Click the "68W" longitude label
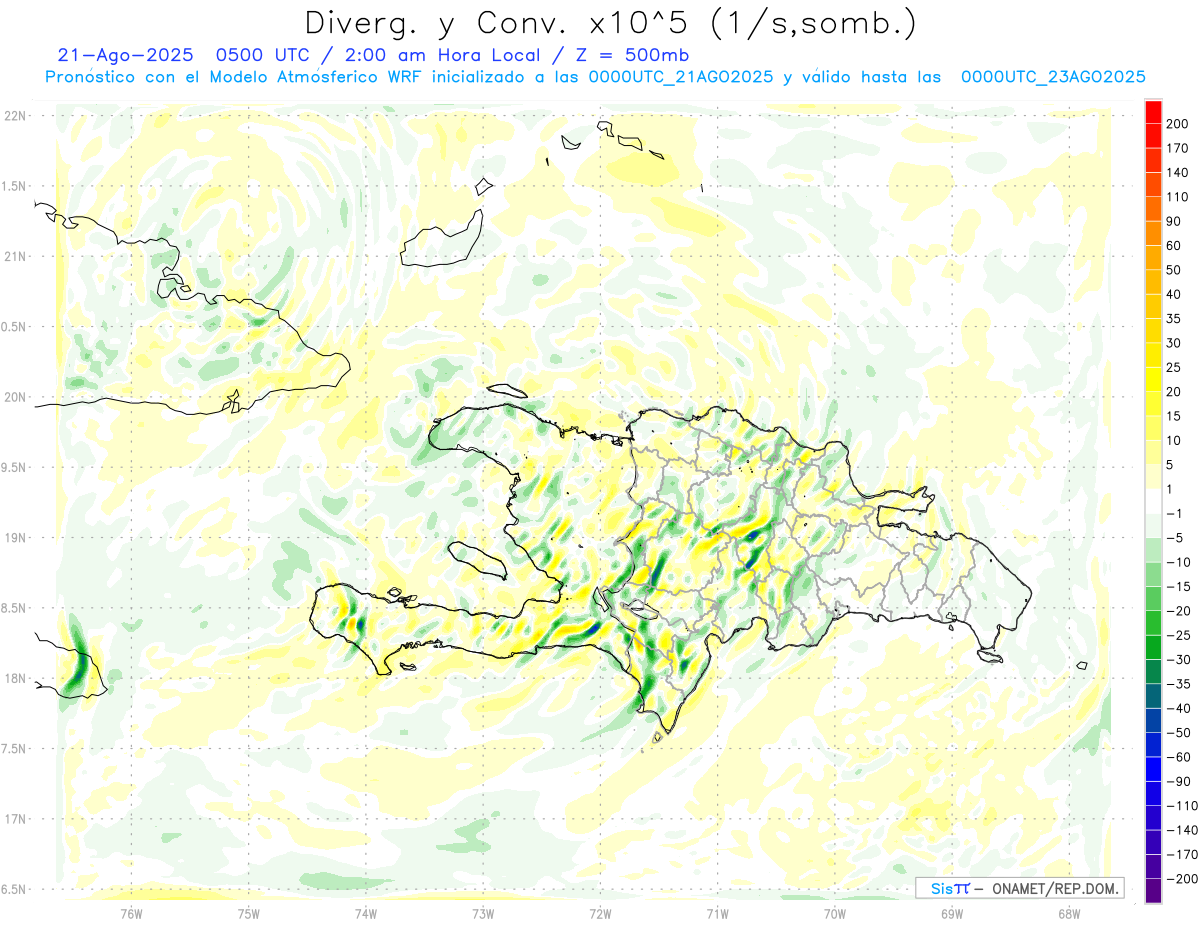1200x927 pixels. point(1069,913)
